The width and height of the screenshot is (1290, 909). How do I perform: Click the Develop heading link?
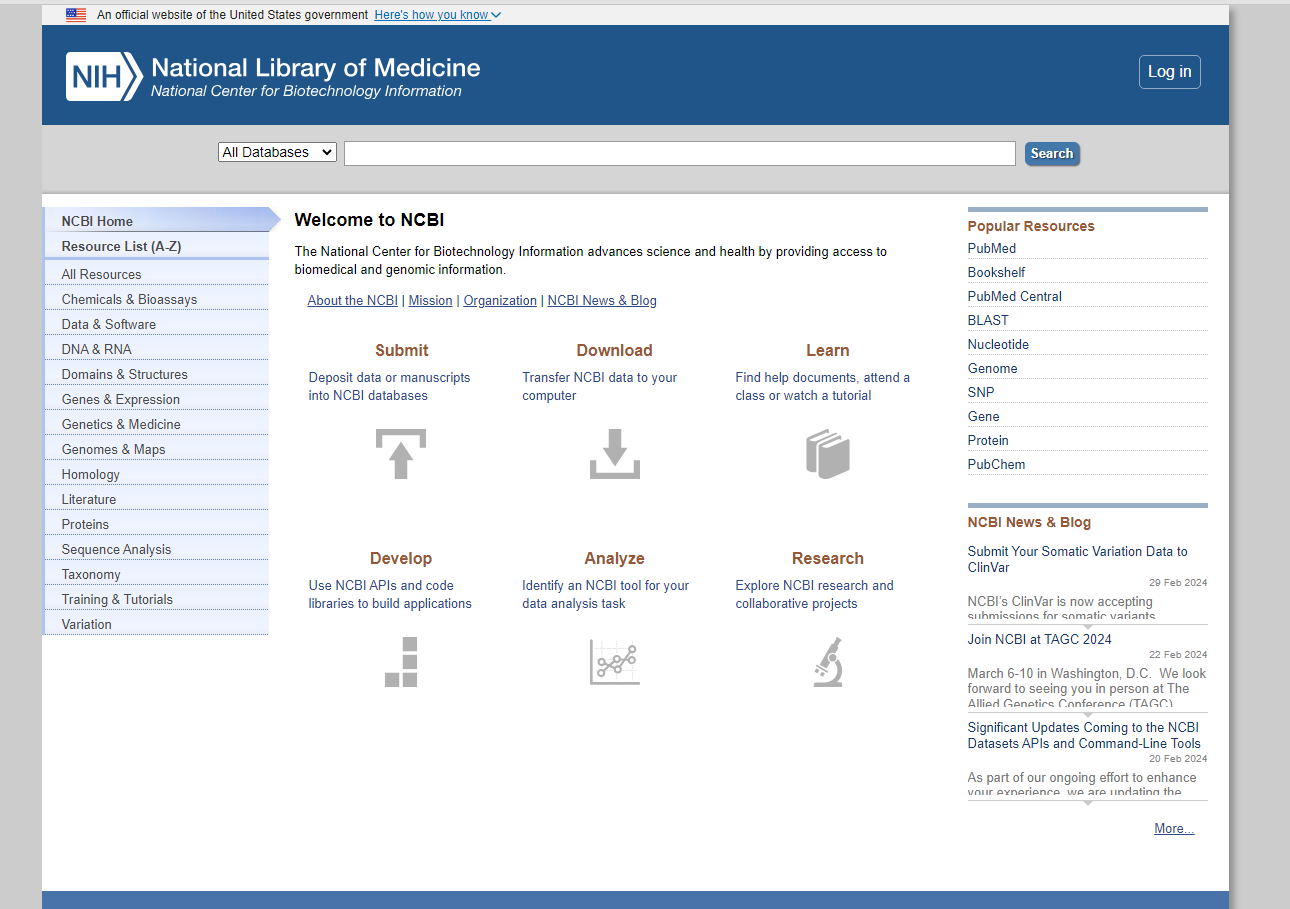coord(401,558)
